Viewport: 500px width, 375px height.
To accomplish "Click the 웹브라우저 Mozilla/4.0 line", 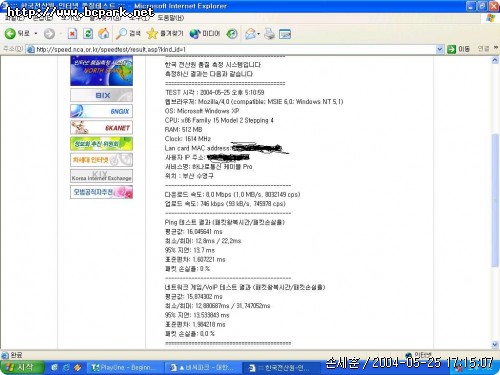I will (x=254, y=102).
